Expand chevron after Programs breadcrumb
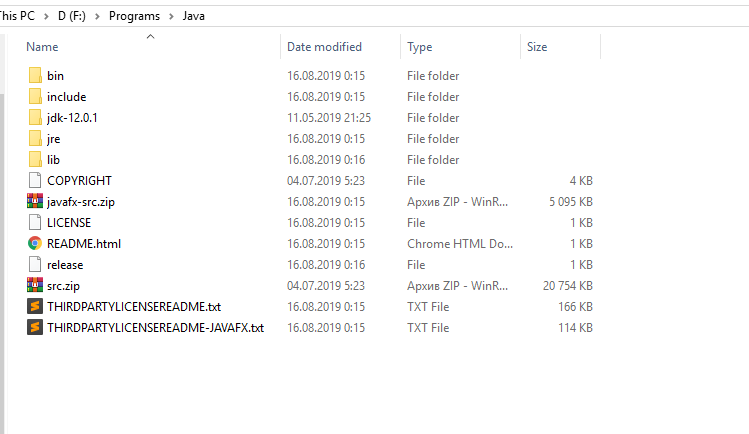This screenshot has height=434, width=749. click(x=171, y=16)
